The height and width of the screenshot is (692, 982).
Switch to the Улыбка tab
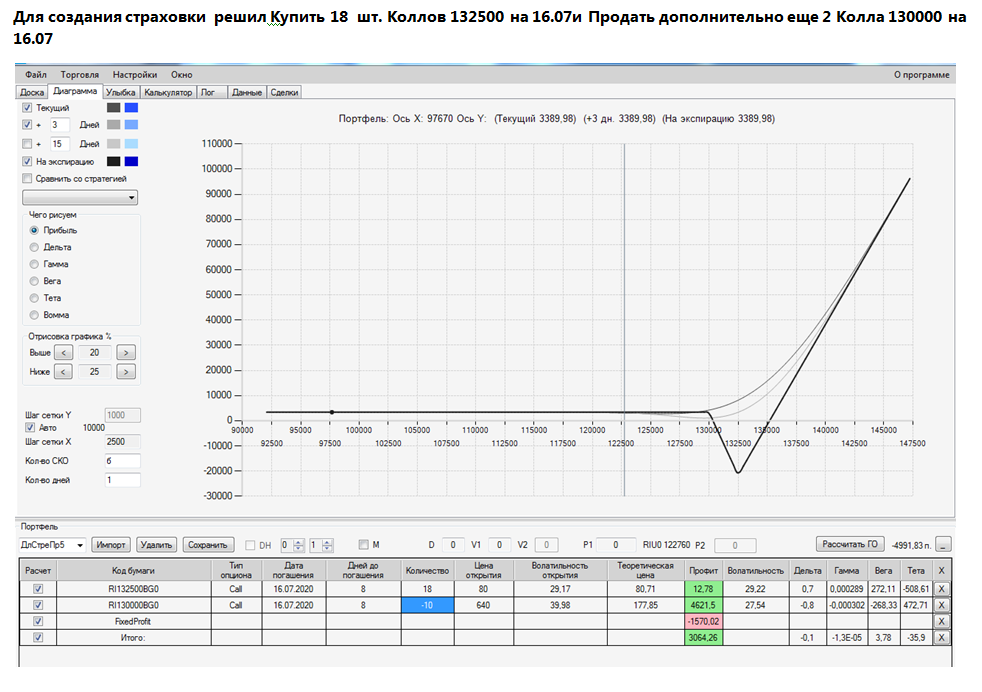(120, 92)
